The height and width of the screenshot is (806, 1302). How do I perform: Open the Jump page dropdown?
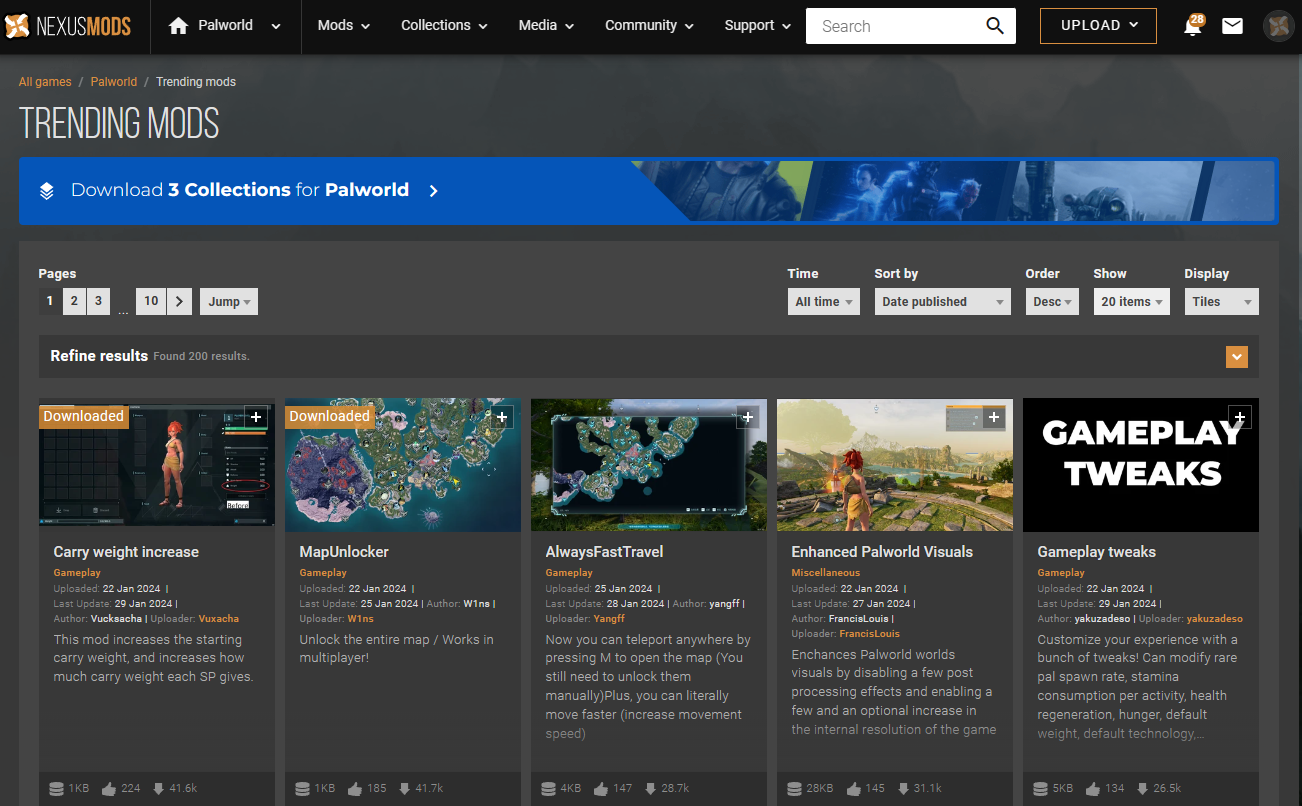[x=229, y=301]
